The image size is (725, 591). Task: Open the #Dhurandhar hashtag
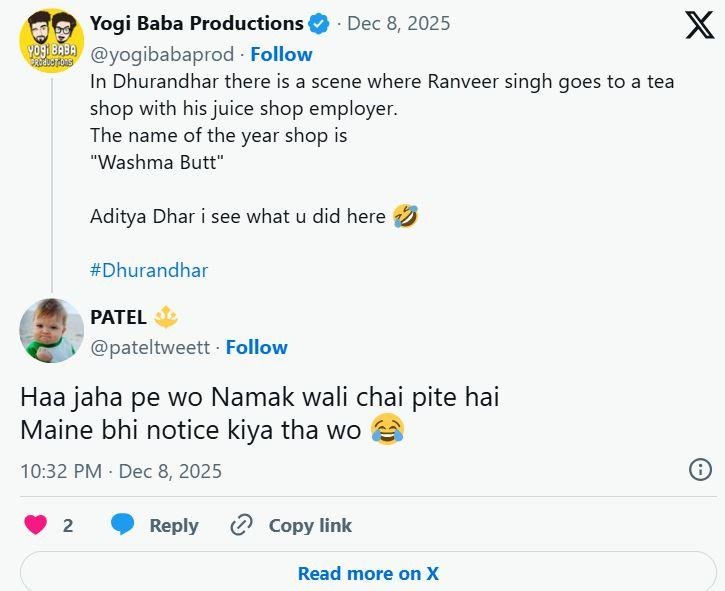tap(149, 270)
